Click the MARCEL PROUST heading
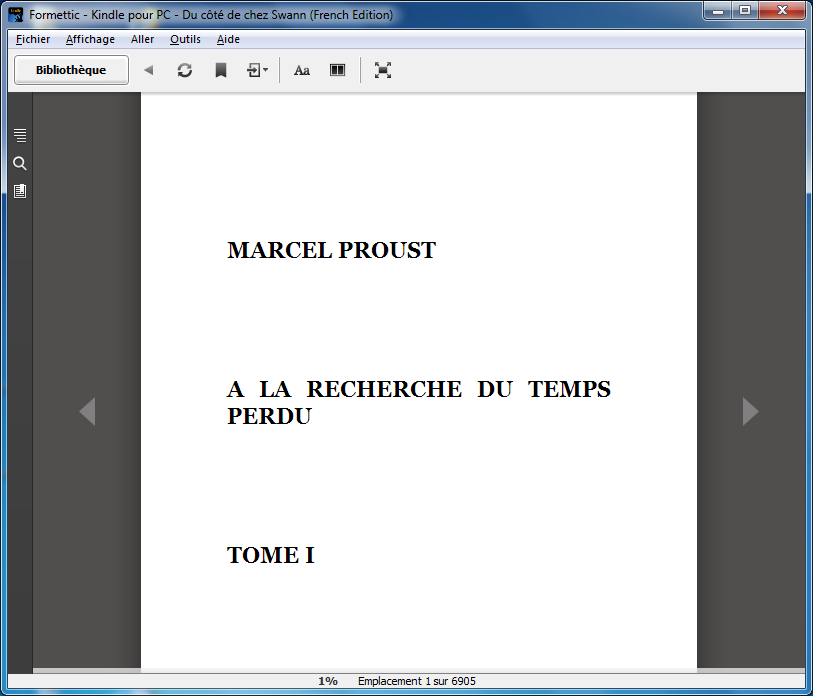 pyautogui.click(x=332, y=250)
